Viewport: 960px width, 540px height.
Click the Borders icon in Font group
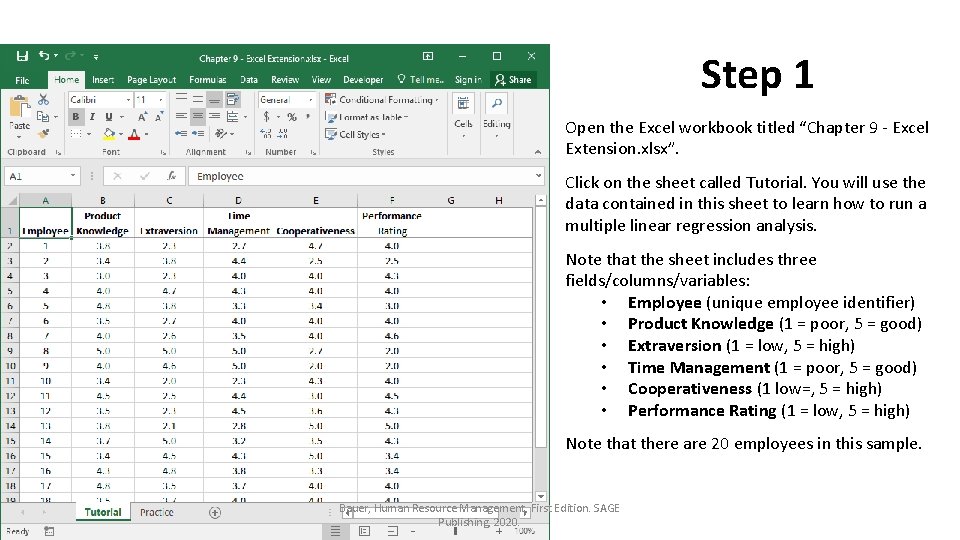coord(76,133)
